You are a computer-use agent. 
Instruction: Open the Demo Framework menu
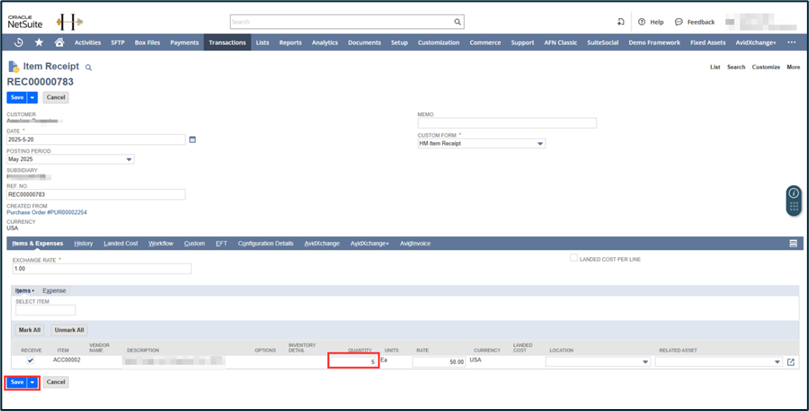point(654,43)
